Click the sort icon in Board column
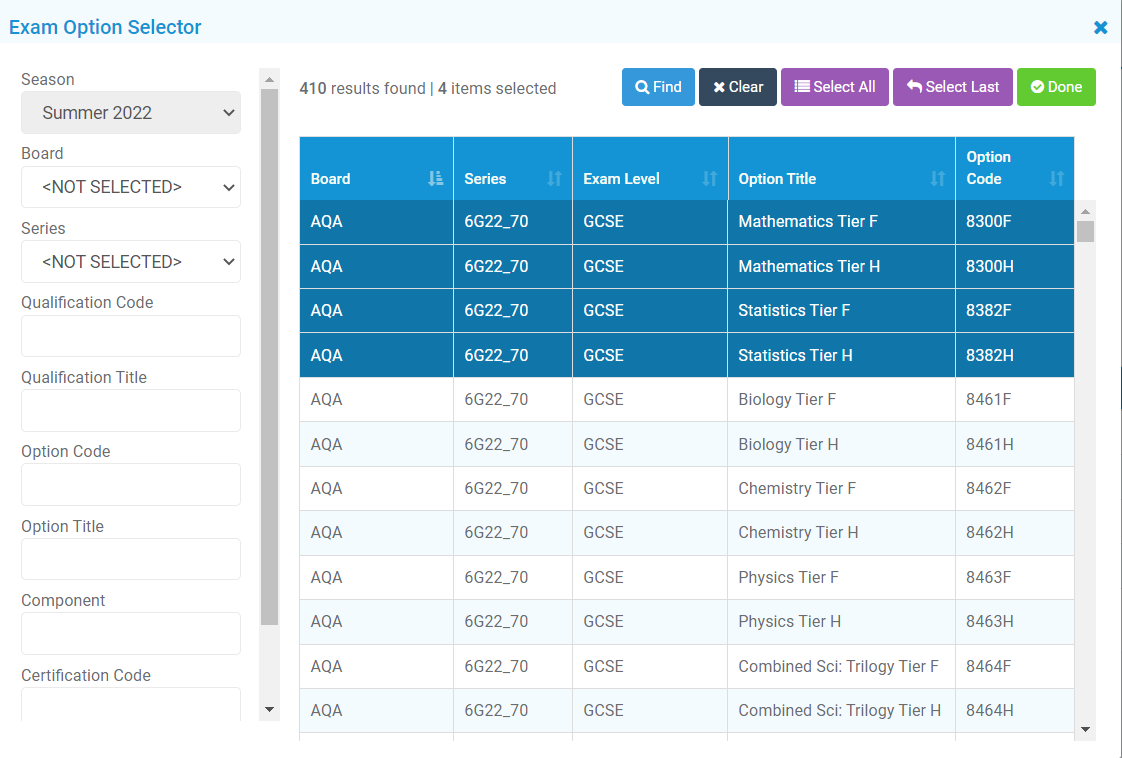Screen dimensions: 1122x758 (x=435, y=179)
